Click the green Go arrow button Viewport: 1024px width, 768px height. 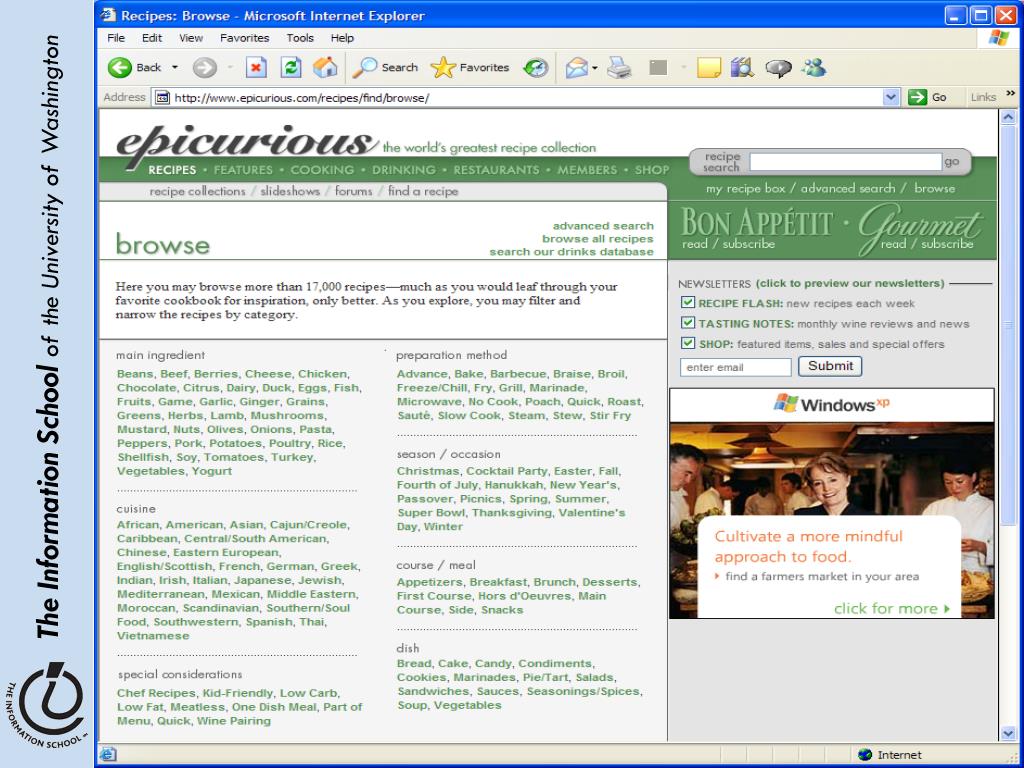[918, 97]
